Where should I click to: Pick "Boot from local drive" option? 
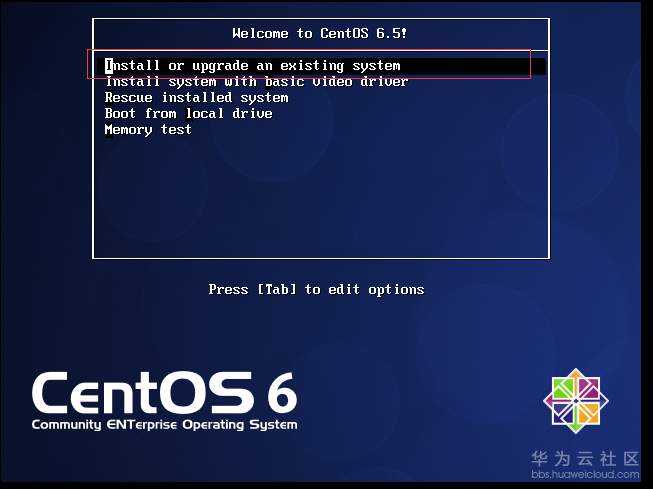(188, 114)
